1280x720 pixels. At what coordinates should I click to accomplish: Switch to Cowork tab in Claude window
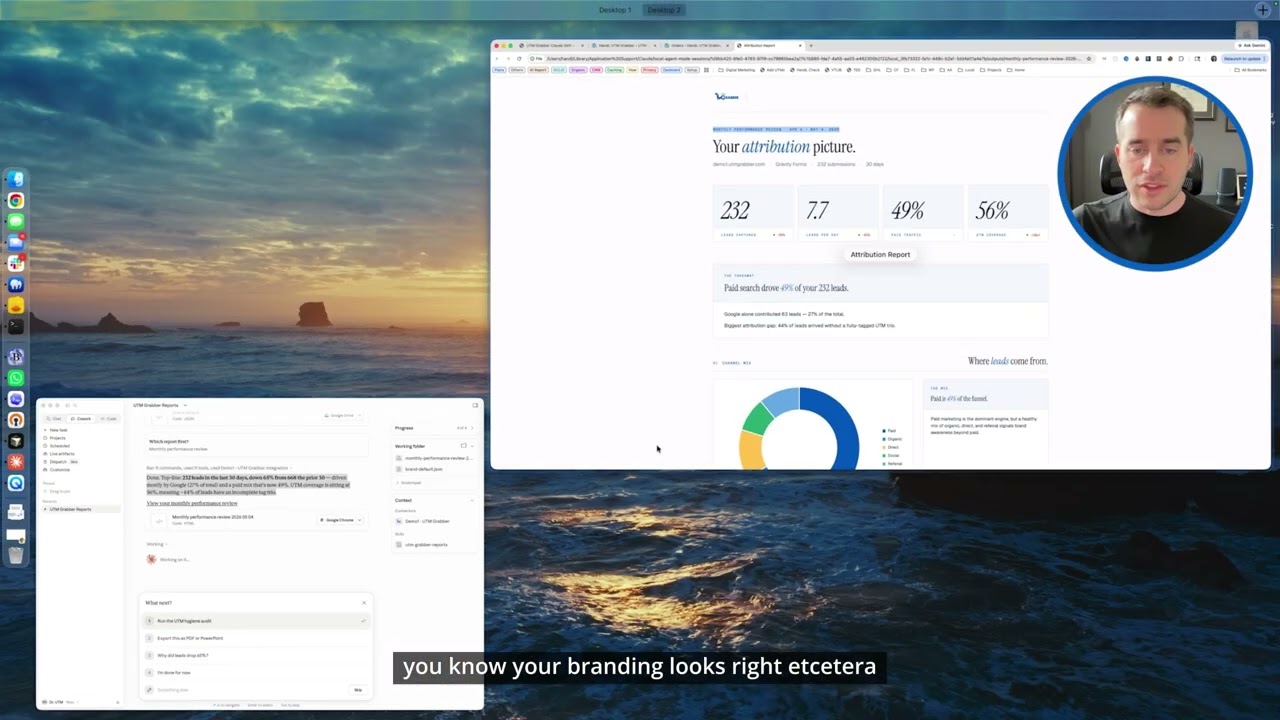coord(81,418)
